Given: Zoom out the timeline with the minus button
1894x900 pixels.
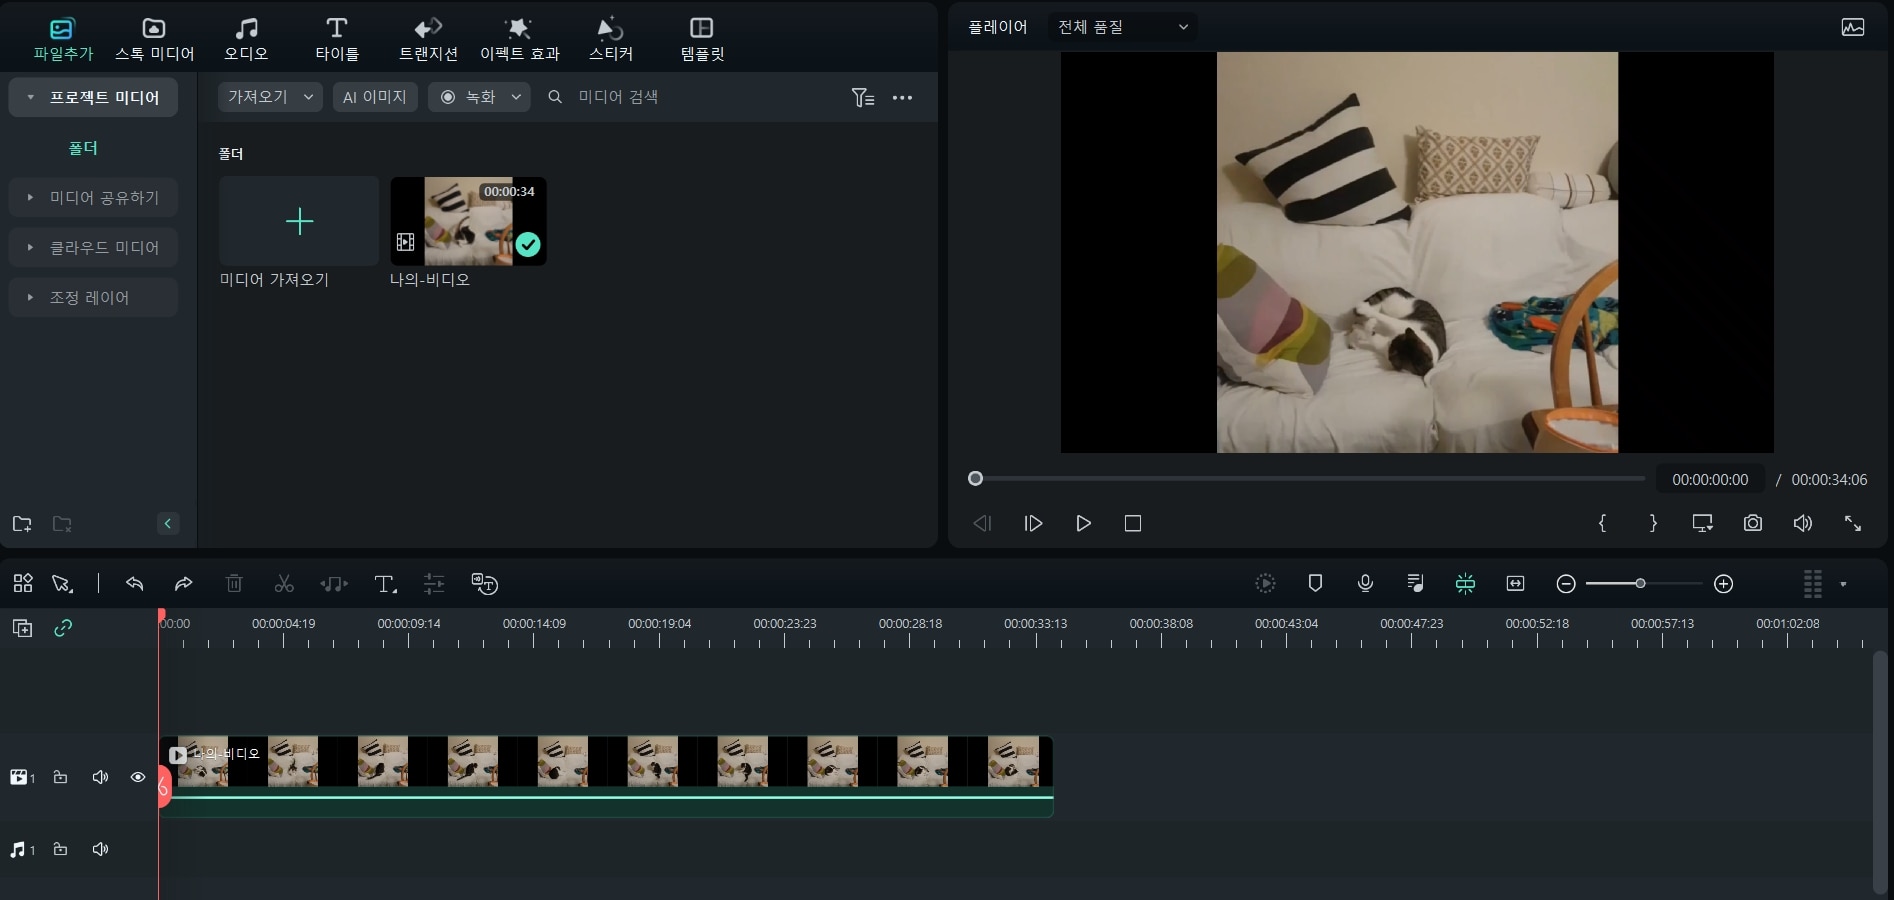Looking at the screenshot, I should tap(1566, 584).
